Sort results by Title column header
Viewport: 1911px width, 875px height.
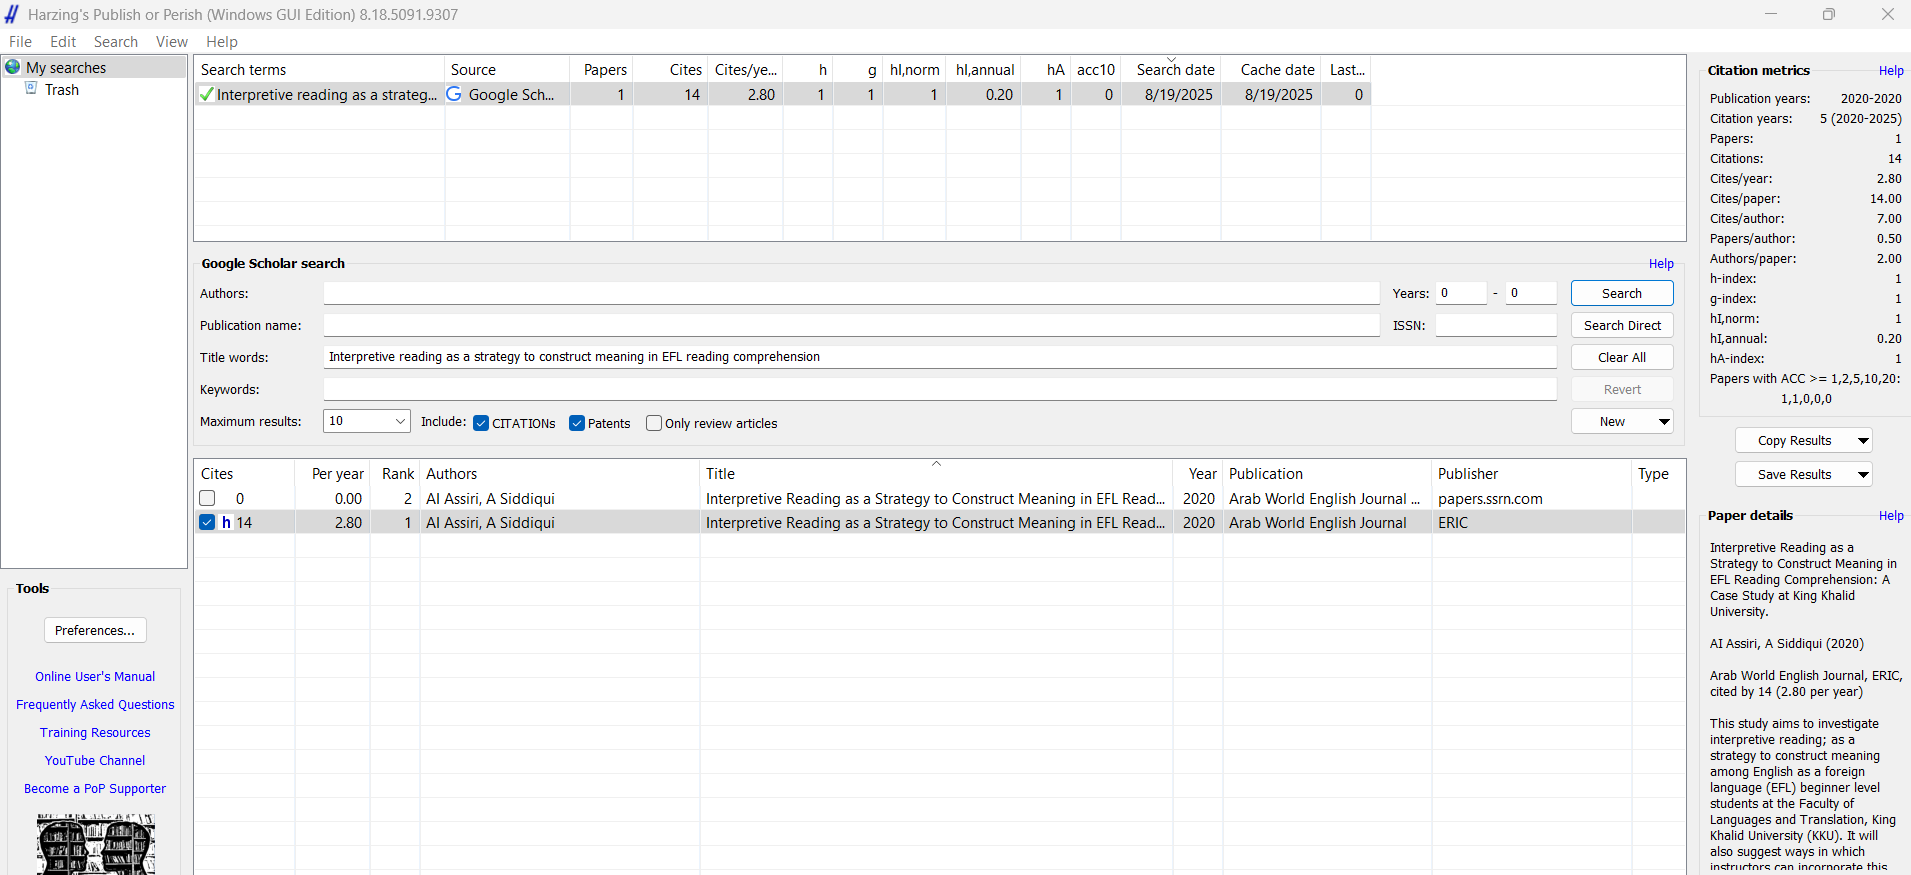click(936, 474)
